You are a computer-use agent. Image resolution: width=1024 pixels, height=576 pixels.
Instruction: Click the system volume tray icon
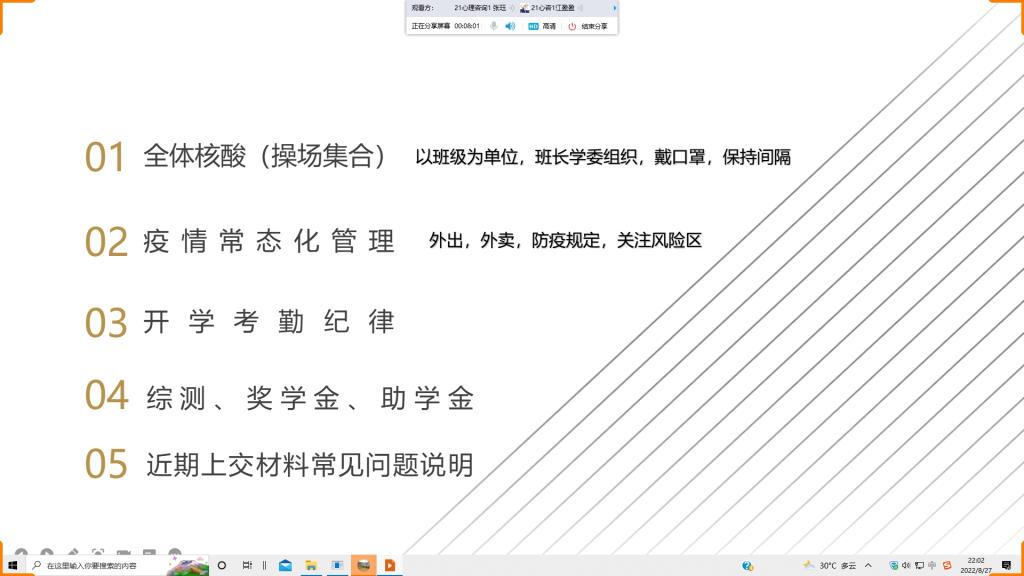coord(906,565)
